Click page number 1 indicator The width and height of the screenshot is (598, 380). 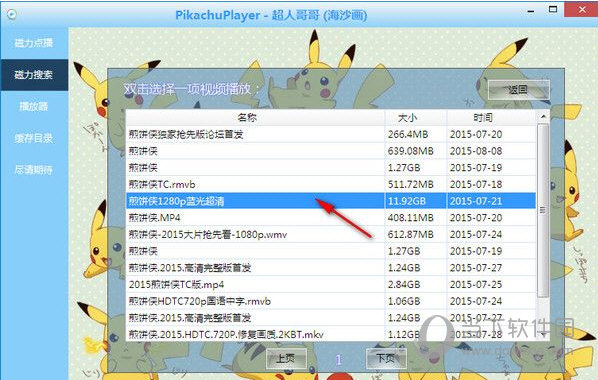coord(338,359)
